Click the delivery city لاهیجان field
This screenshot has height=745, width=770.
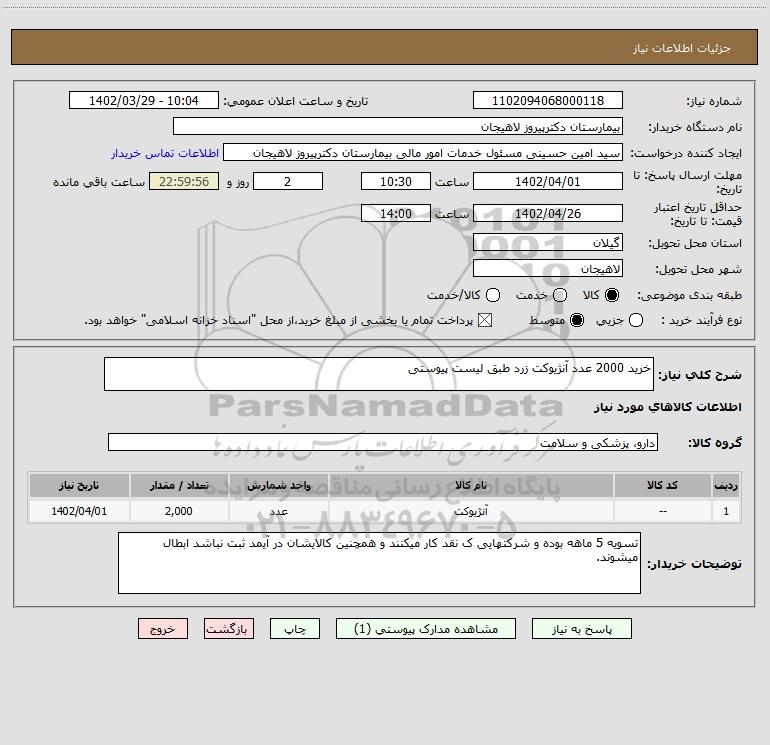(548, 269)
